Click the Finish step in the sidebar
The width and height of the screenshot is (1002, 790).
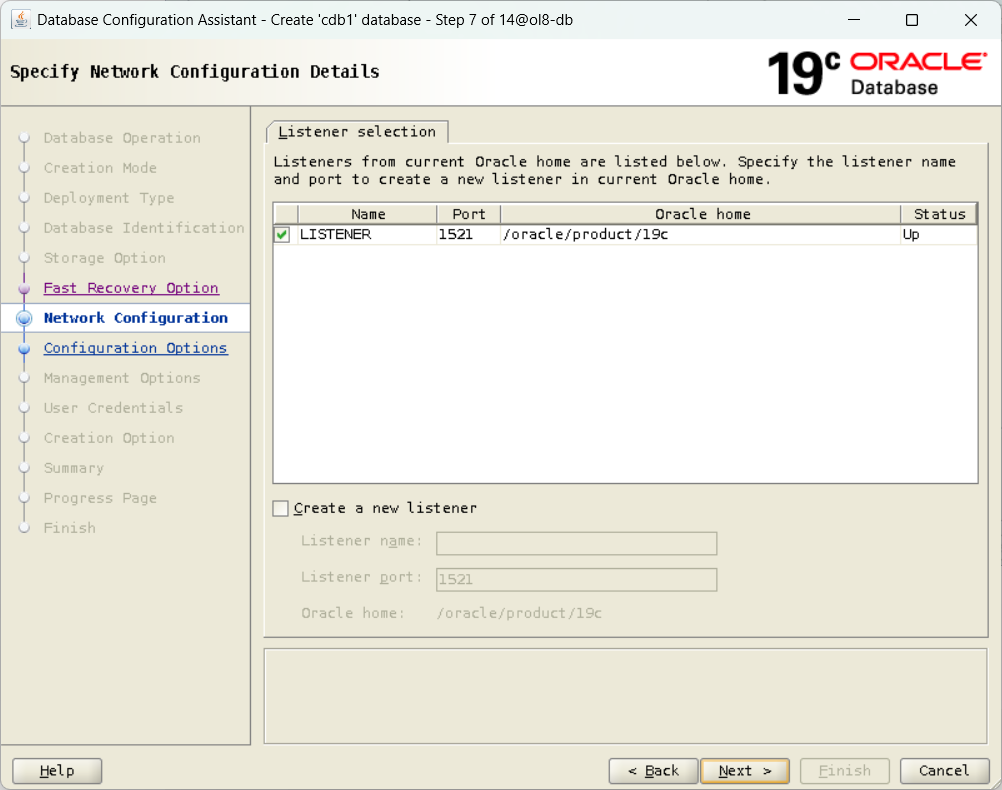[70, 529]
